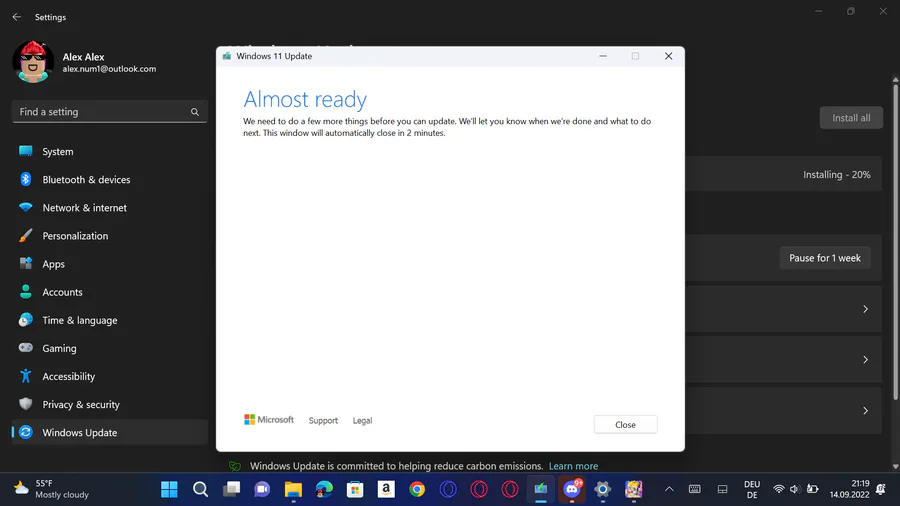Image resolution: width=900 pixels, height=506 pixels.
Task: Open Privacy & security settings
Action: point(110,404)
